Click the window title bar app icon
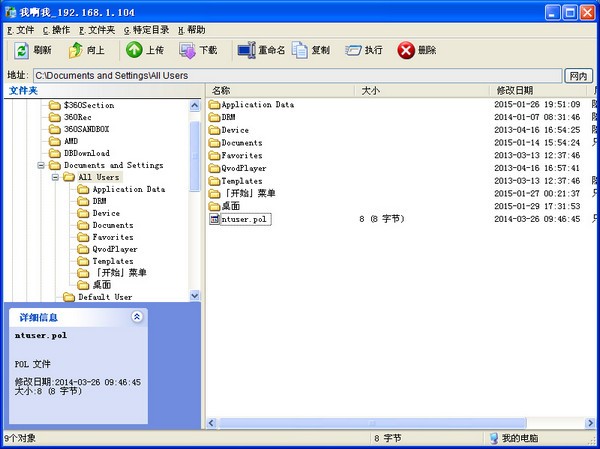The width and height of the screenshot is (600, 449). tap(11, 12)
